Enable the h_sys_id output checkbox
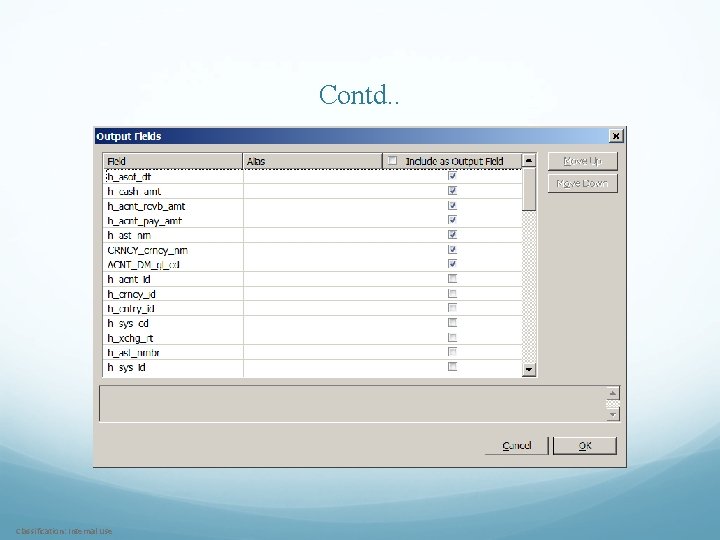Image resolution: width=720 pixels, height=540 pixels. (452, 367)
